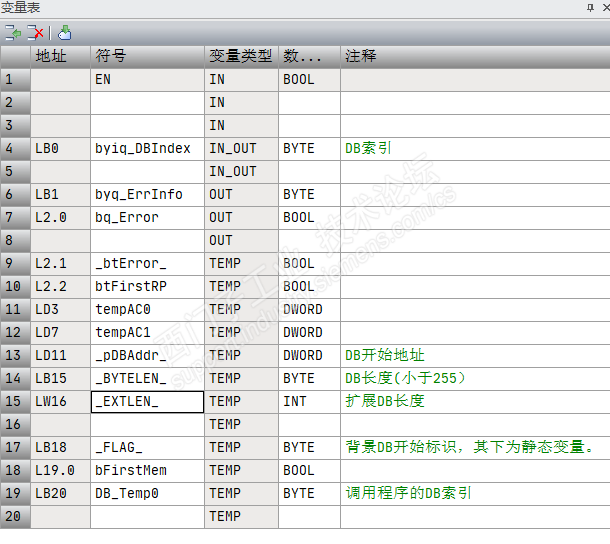The image size is (610, 544).
Task: Select row header number 4
Action: click(15, 149)
